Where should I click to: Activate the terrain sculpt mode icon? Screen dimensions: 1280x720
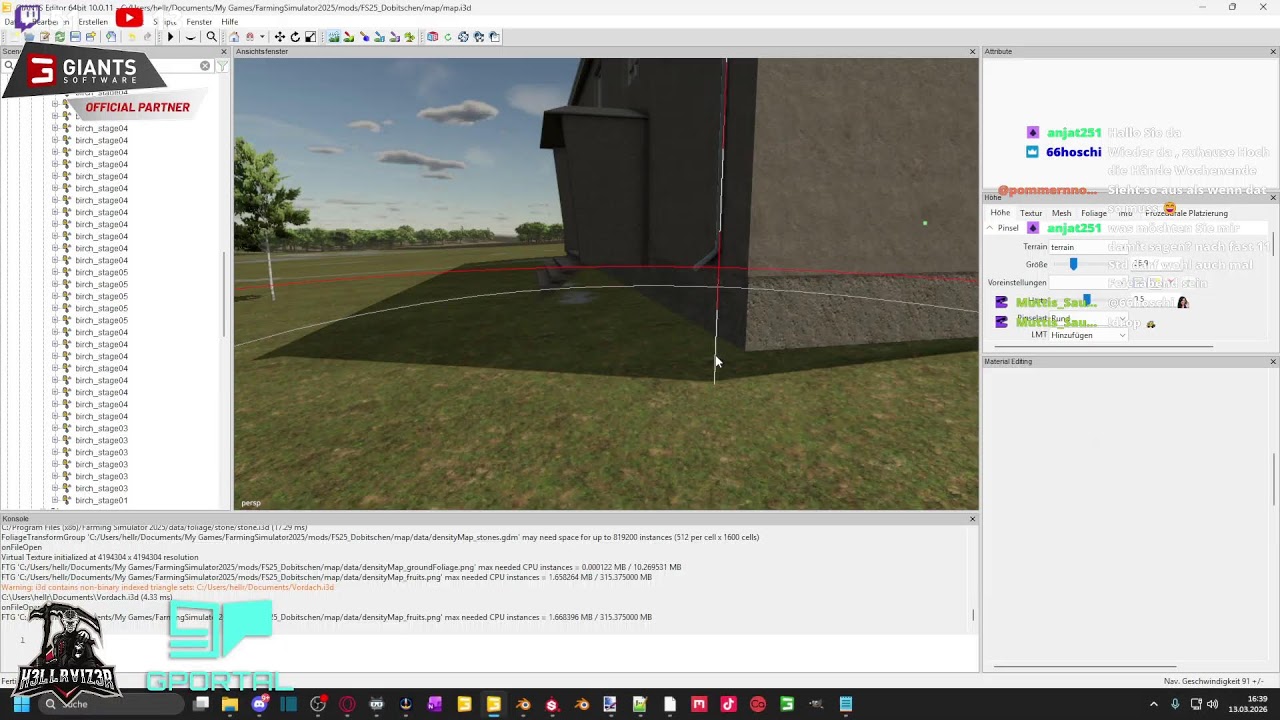tap(334, 37)
